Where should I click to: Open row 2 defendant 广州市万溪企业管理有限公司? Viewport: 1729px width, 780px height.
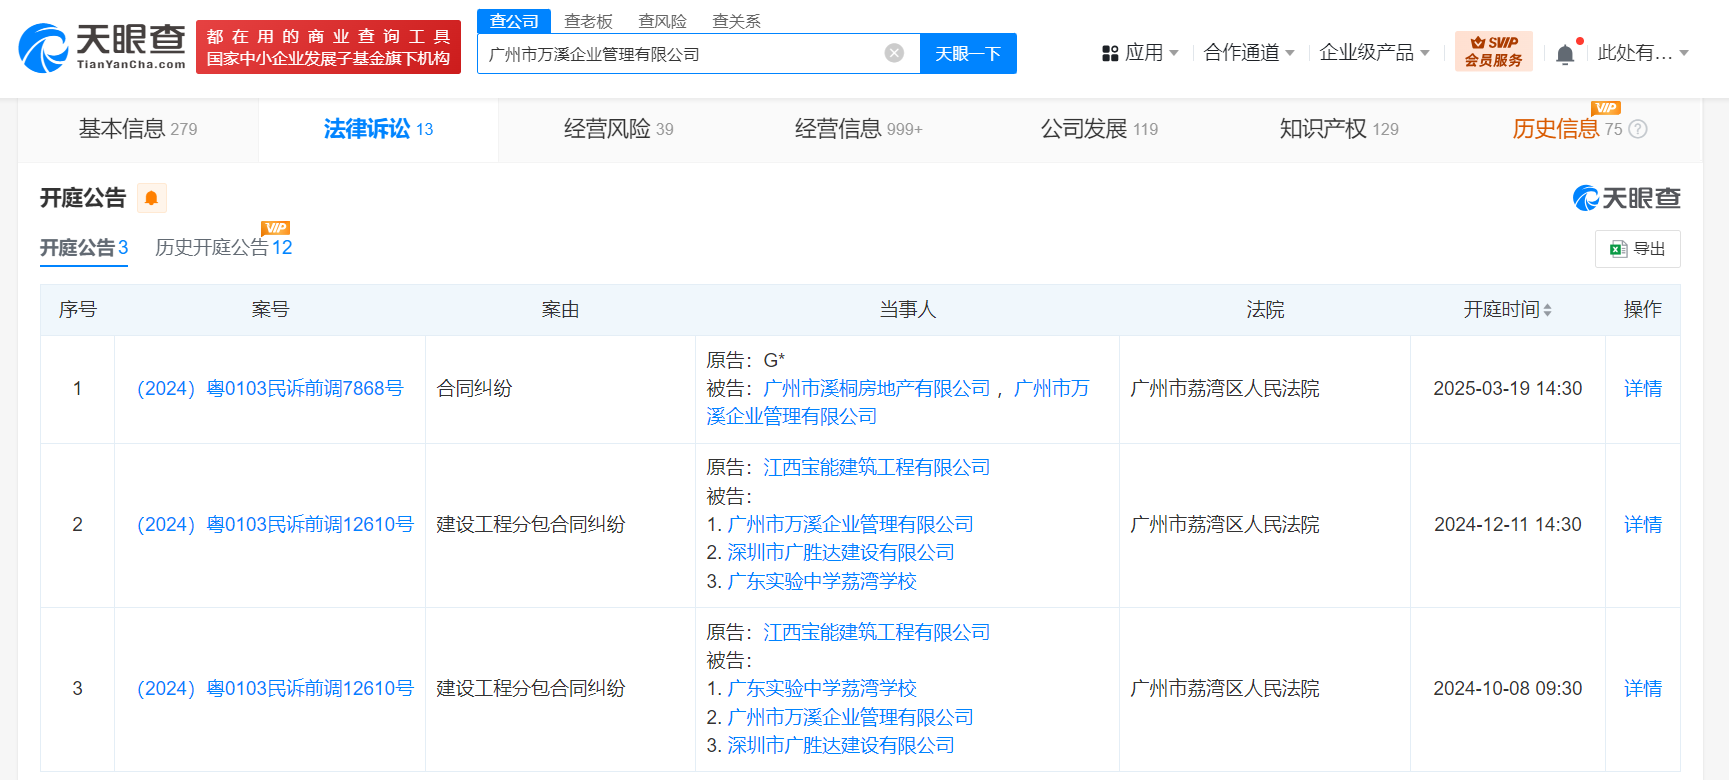pyautogui.click(x=850, y=524)
